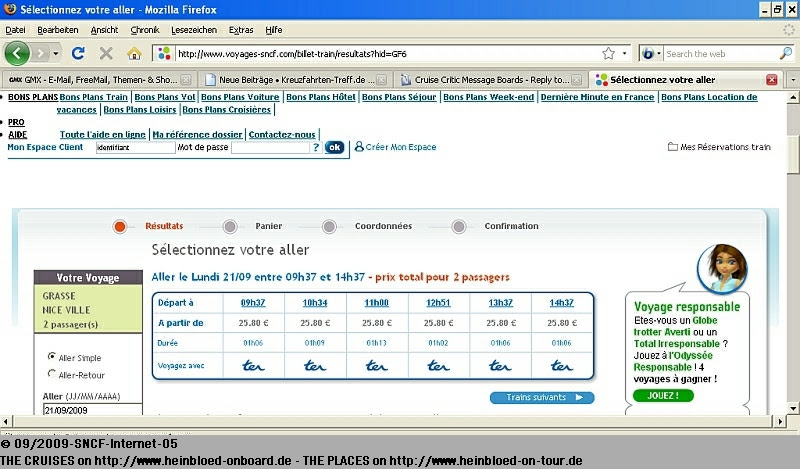Click the search magnifier icon
The width and height of the screenshot is (800, 469).
[786, 53]
